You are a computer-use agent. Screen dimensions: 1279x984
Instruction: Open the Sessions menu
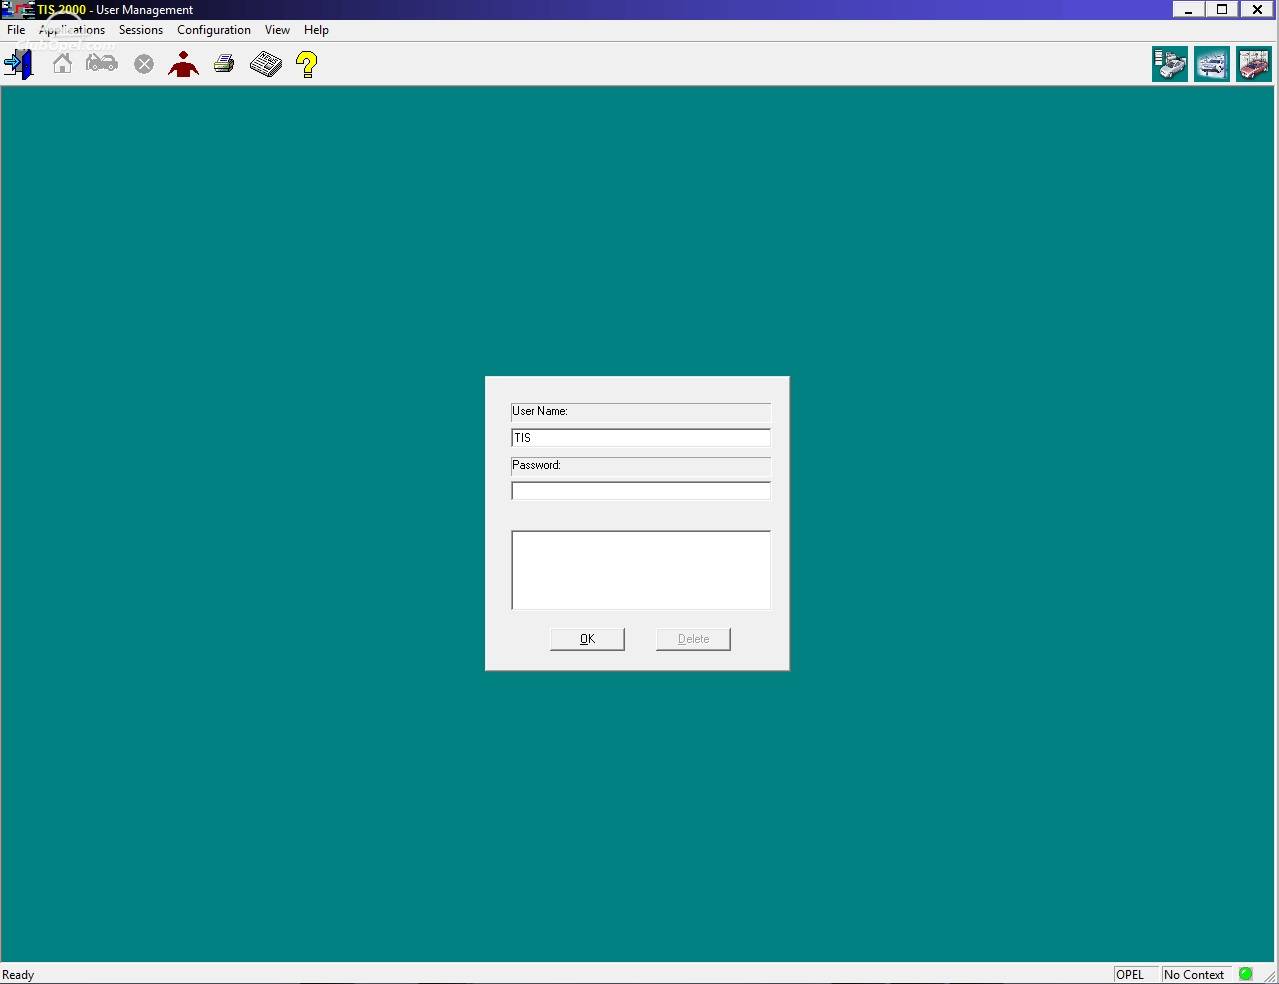point(141,30)
